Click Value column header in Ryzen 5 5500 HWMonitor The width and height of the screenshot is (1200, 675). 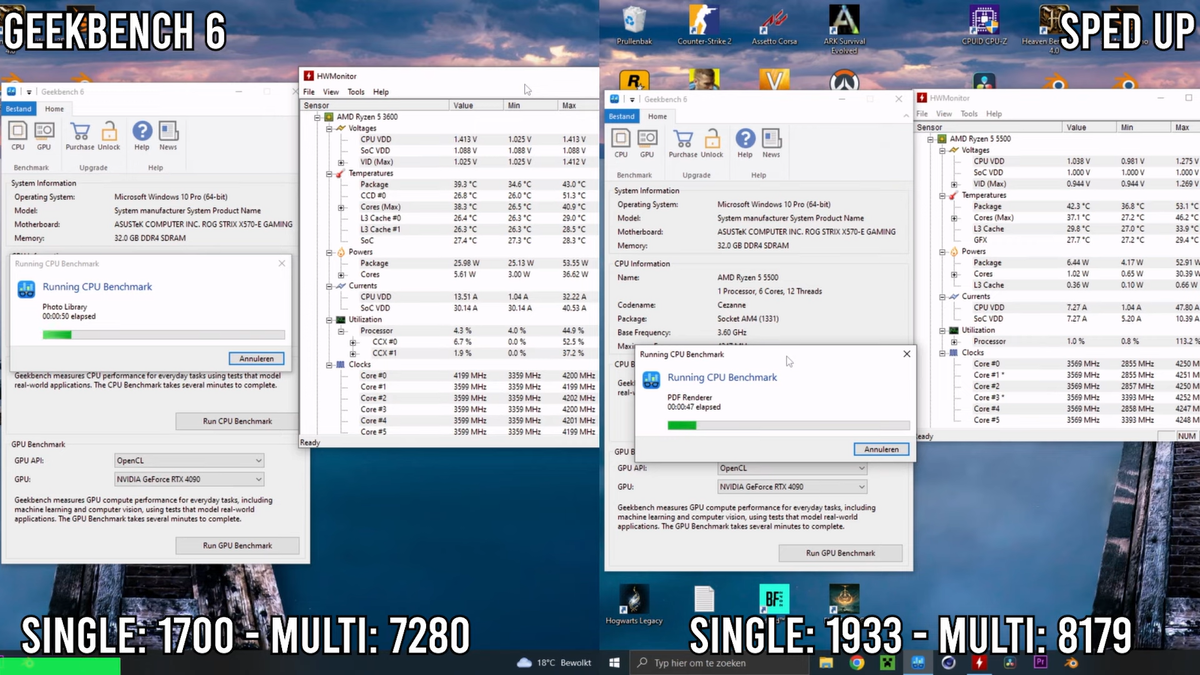pos(1089,127)
